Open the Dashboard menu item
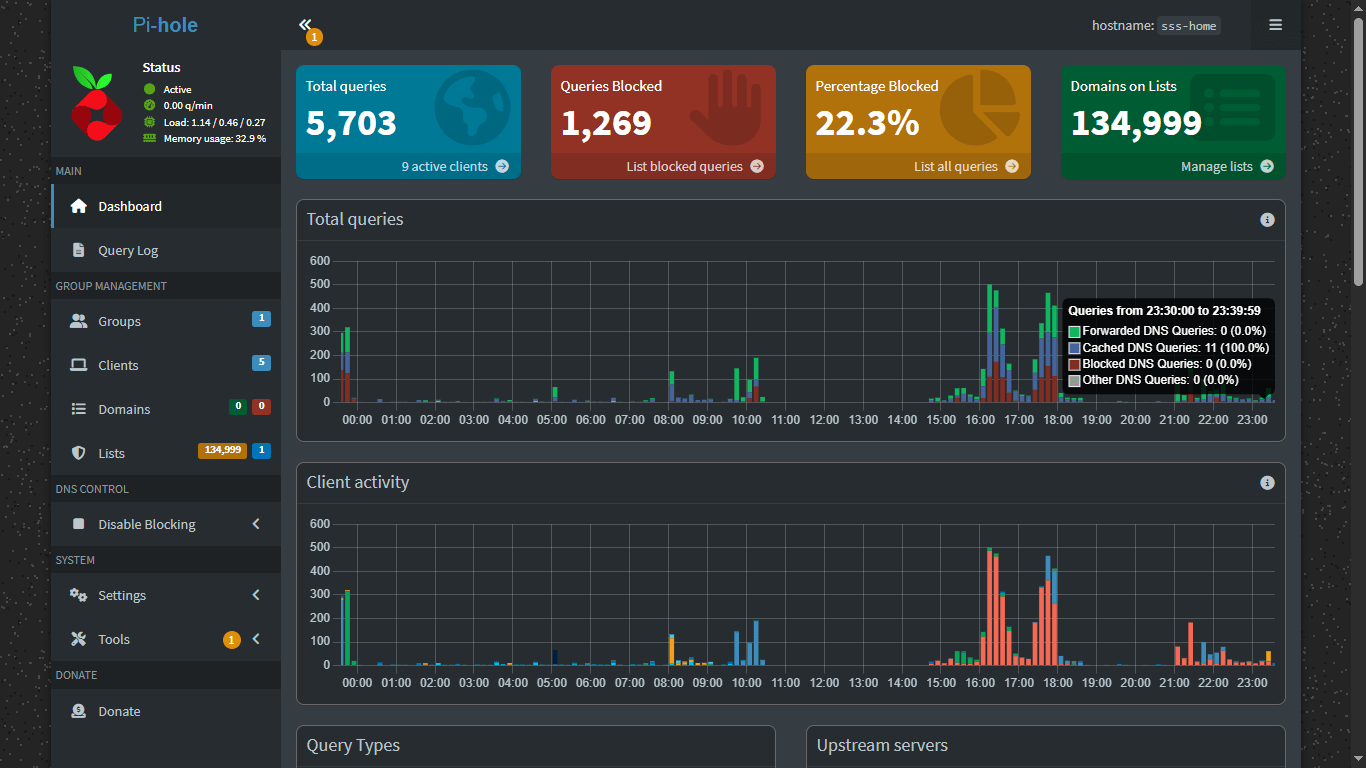 [166, 206]
